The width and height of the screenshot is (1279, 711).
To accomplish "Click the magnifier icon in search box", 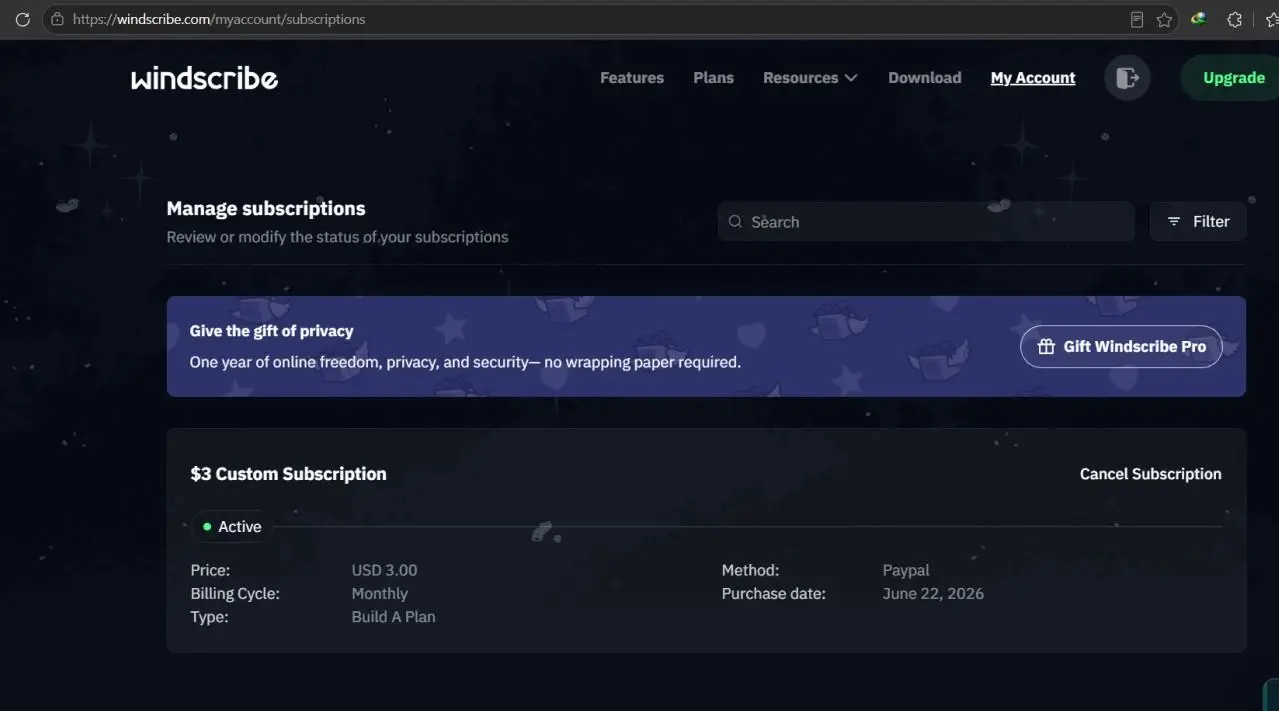I will point(735,222).
